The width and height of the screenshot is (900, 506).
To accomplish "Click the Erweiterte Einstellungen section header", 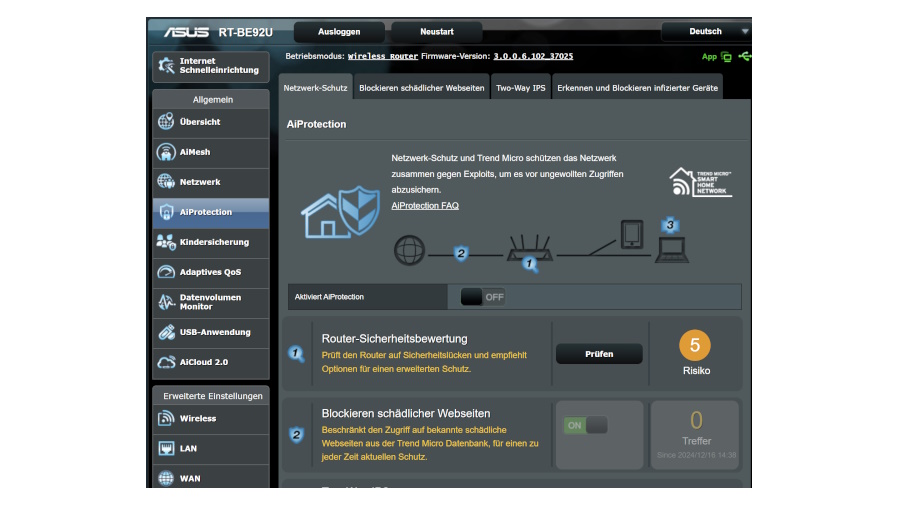I will [212, 396].
